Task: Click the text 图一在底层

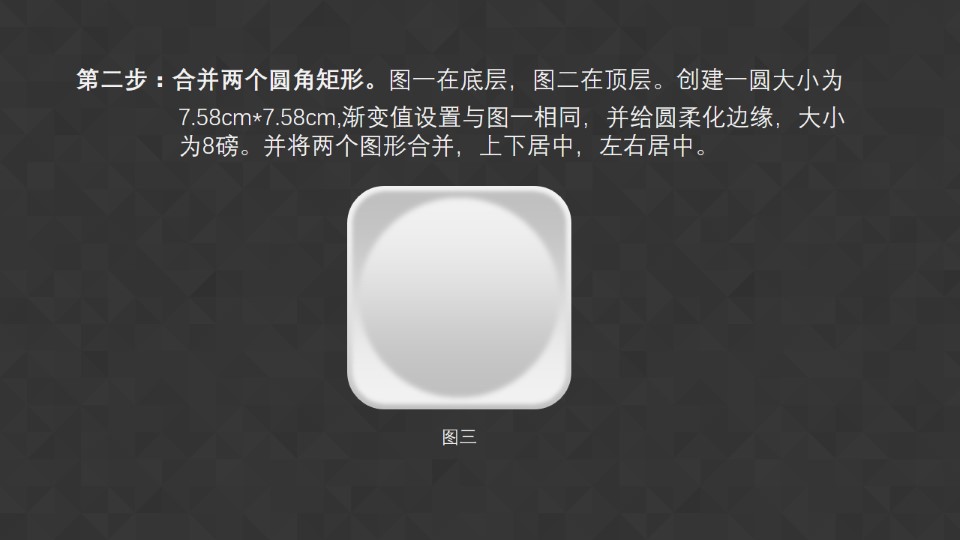Action: pyautogui.click(x=448, y=80)
